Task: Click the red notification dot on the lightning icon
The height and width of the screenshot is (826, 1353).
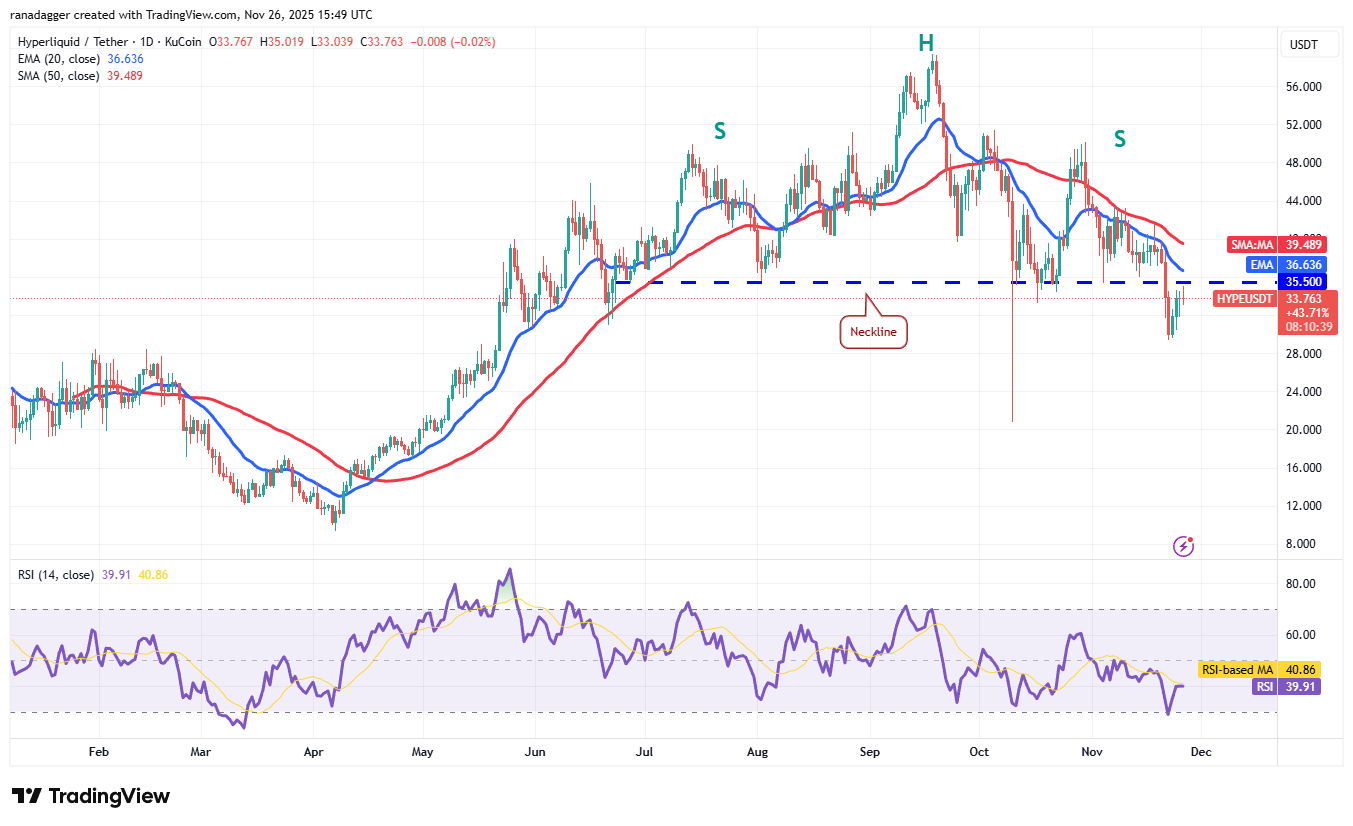Action: pos(1192,539)
